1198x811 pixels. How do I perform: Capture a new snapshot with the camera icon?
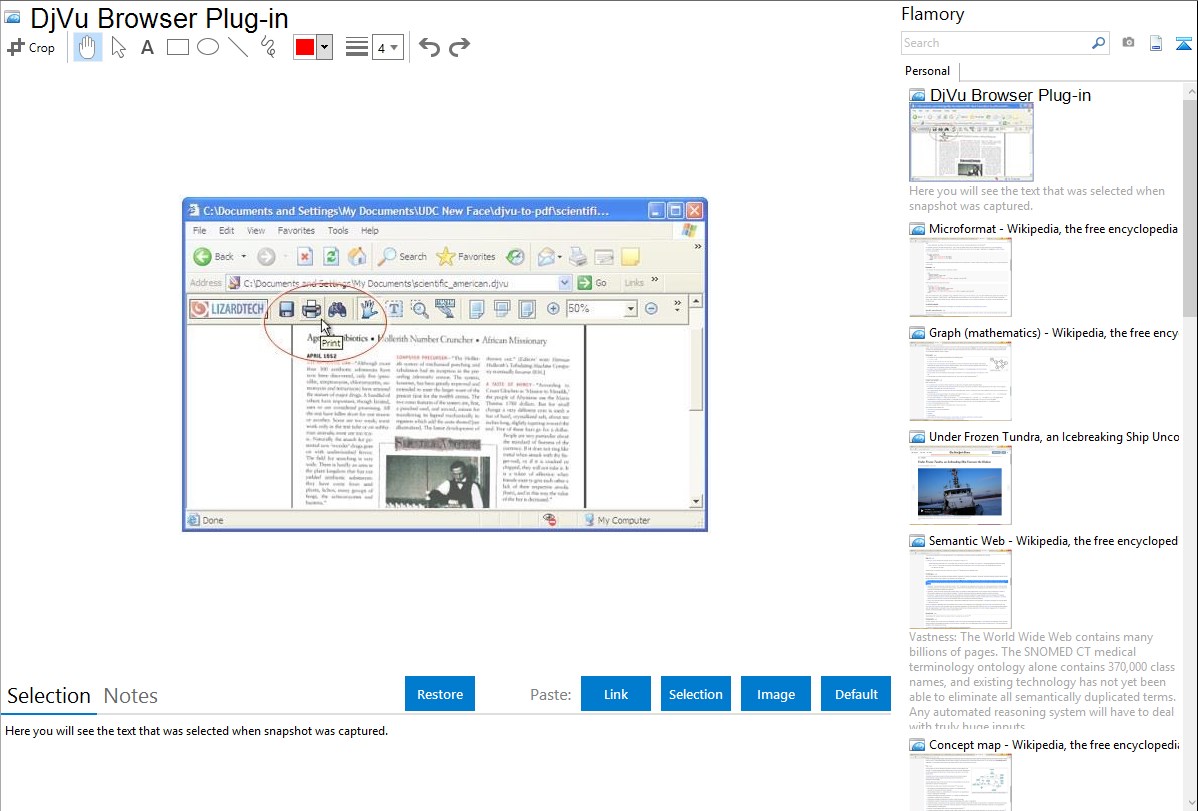tap(1128, 43)
